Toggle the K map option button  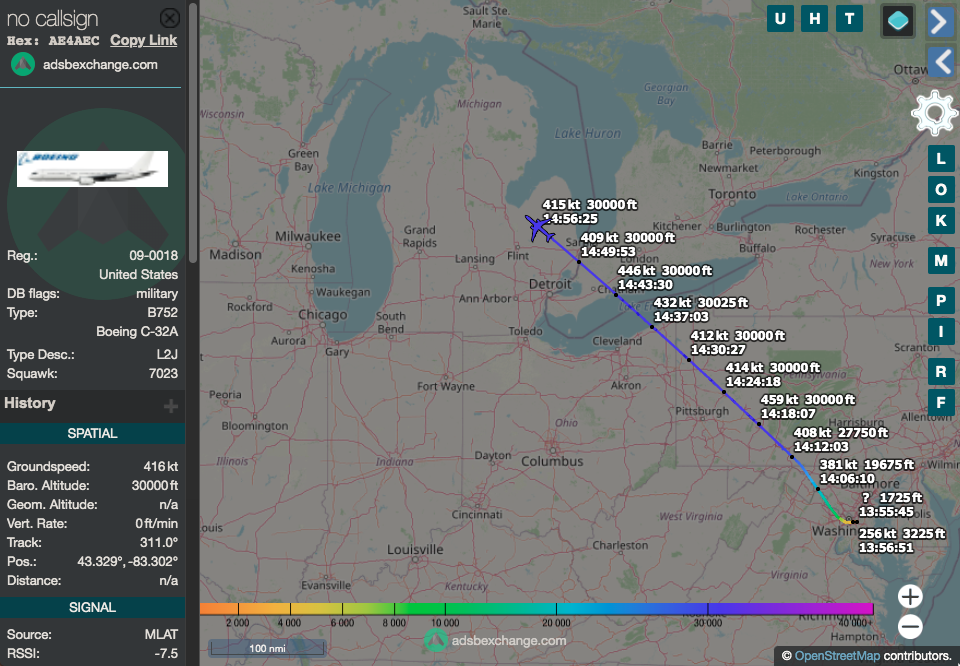tap(941, 220)
